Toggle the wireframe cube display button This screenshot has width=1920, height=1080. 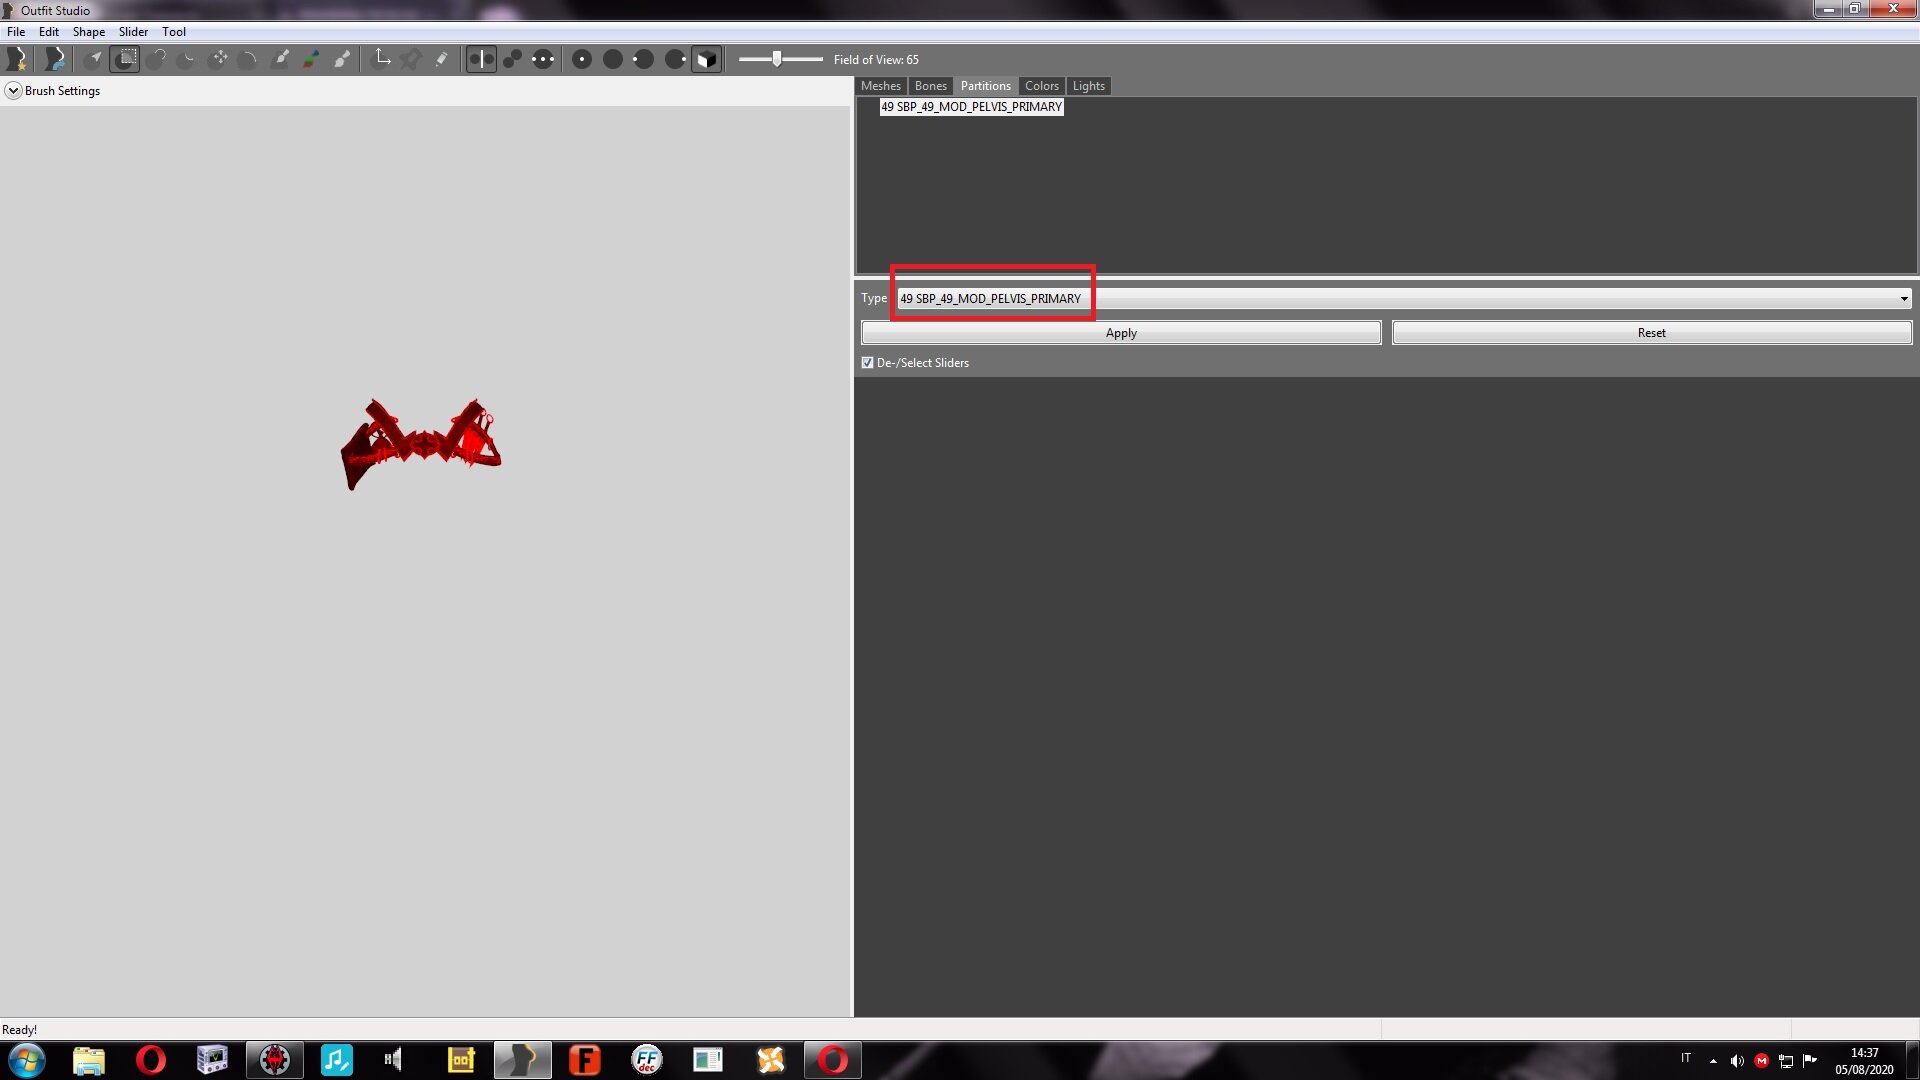[x=706, y=59]
